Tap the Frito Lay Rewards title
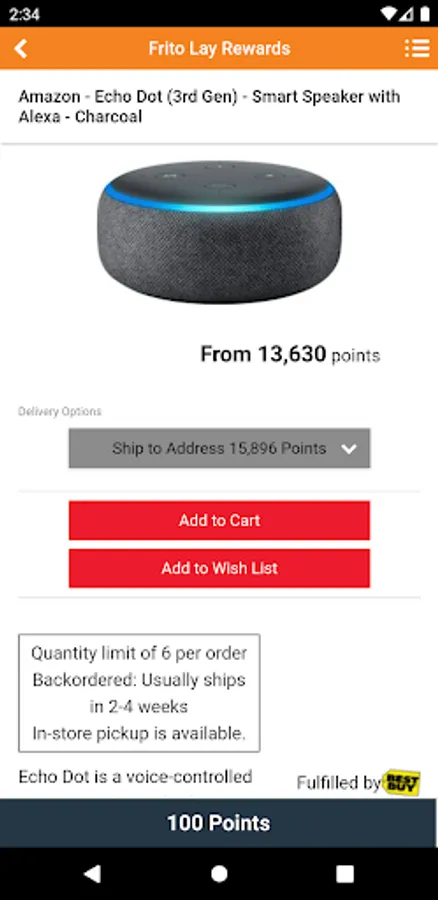Image resolution: width=438 pixels, height=900 pixels. click(x=219, y=49)
